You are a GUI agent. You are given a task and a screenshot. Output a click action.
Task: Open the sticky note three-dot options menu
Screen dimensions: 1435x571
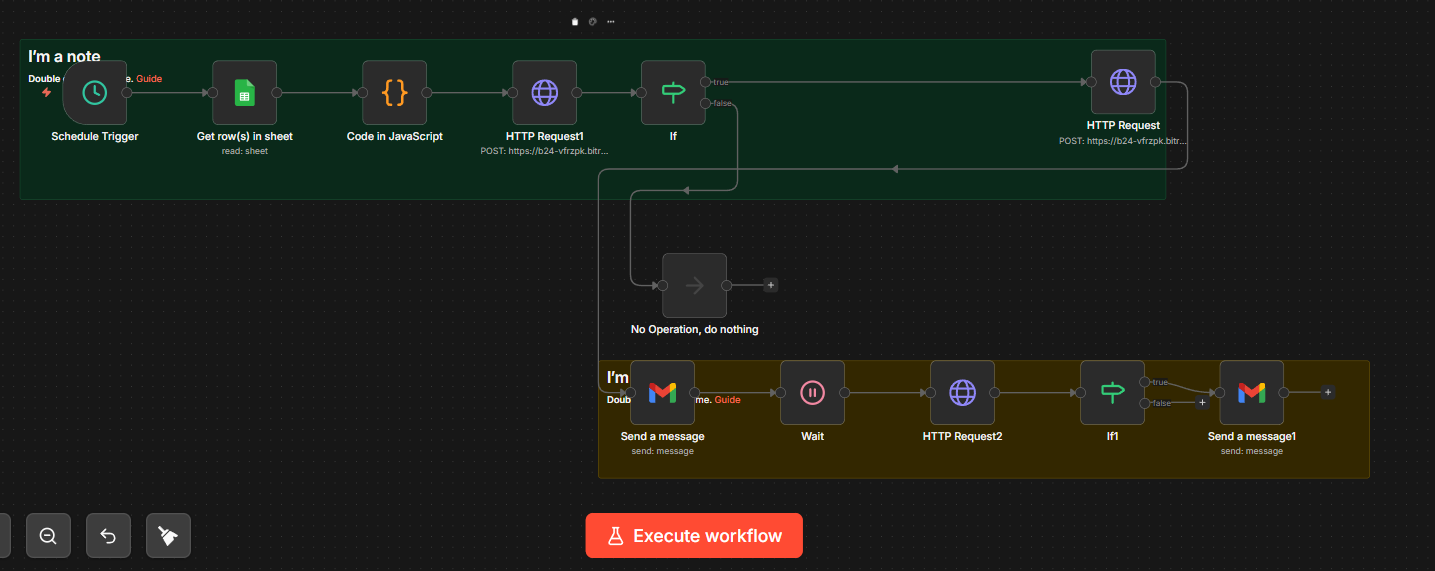click(611, 21)
